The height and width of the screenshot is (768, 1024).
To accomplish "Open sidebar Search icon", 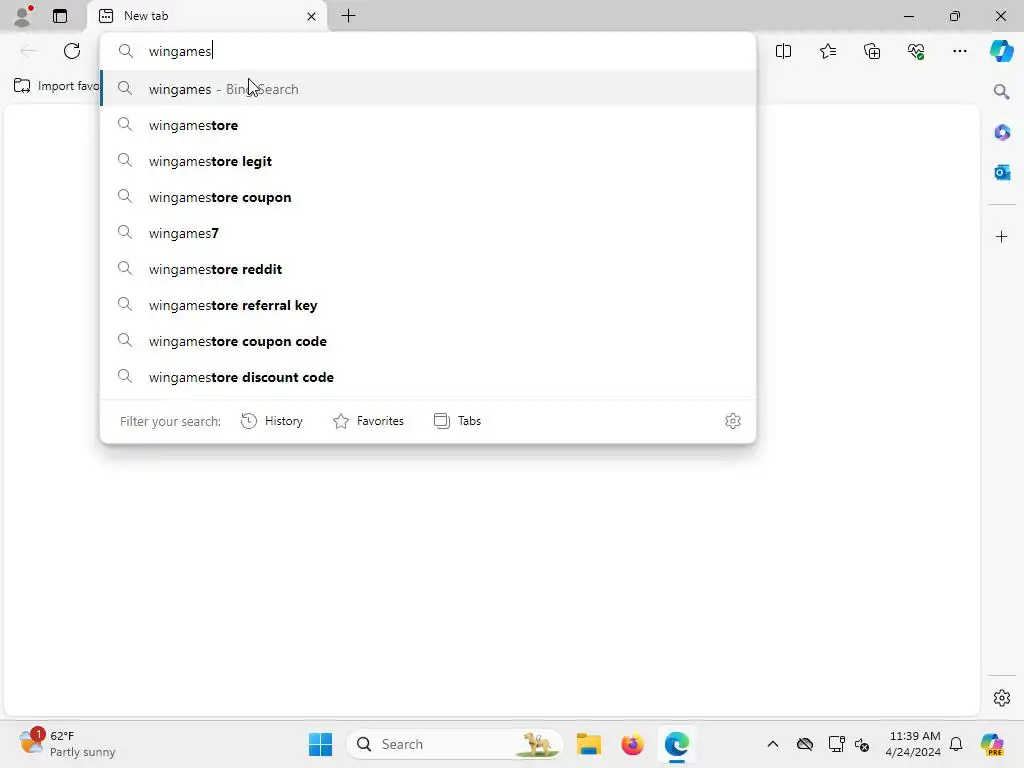I will pos(1001,92).
